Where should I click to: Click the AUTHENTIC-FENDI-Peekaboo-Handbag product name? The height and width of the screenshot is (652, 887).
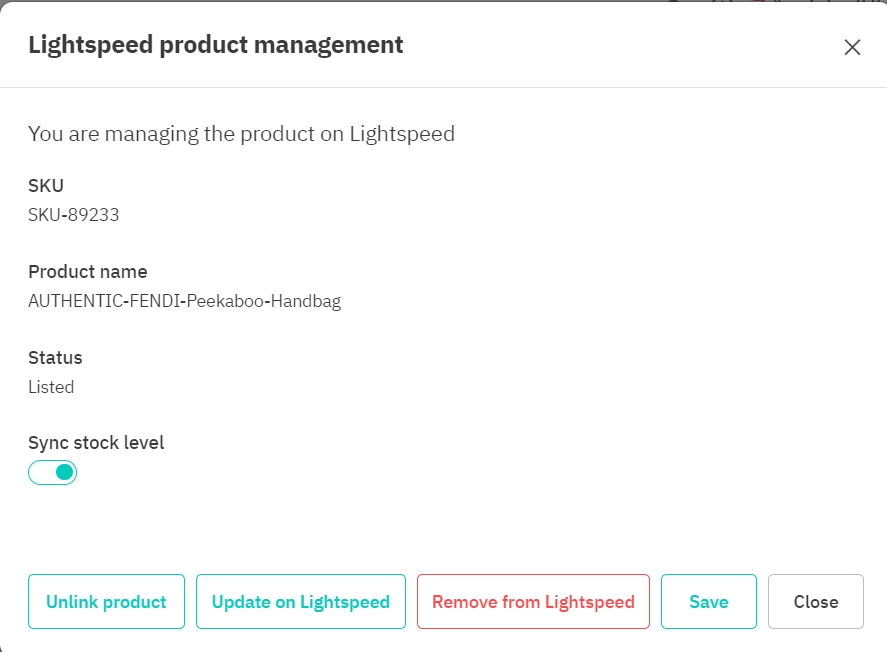pos(184,301)
